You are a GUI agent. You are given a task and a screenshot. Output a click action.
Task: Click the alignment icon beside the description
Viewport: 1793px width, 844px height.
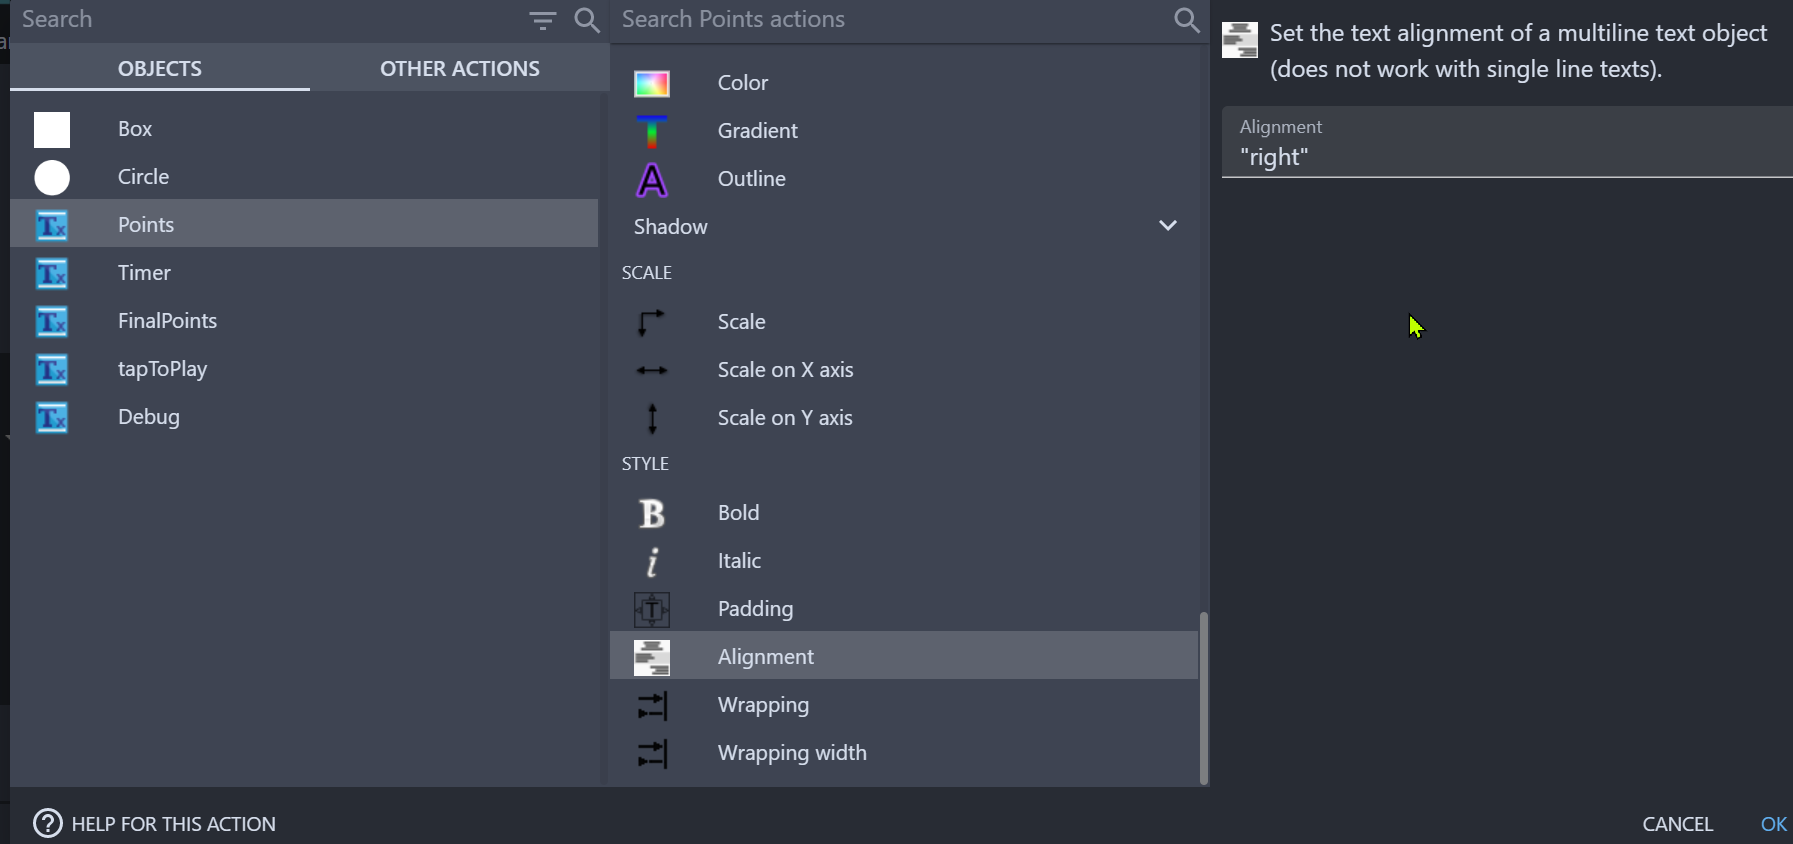[1240, 40]
